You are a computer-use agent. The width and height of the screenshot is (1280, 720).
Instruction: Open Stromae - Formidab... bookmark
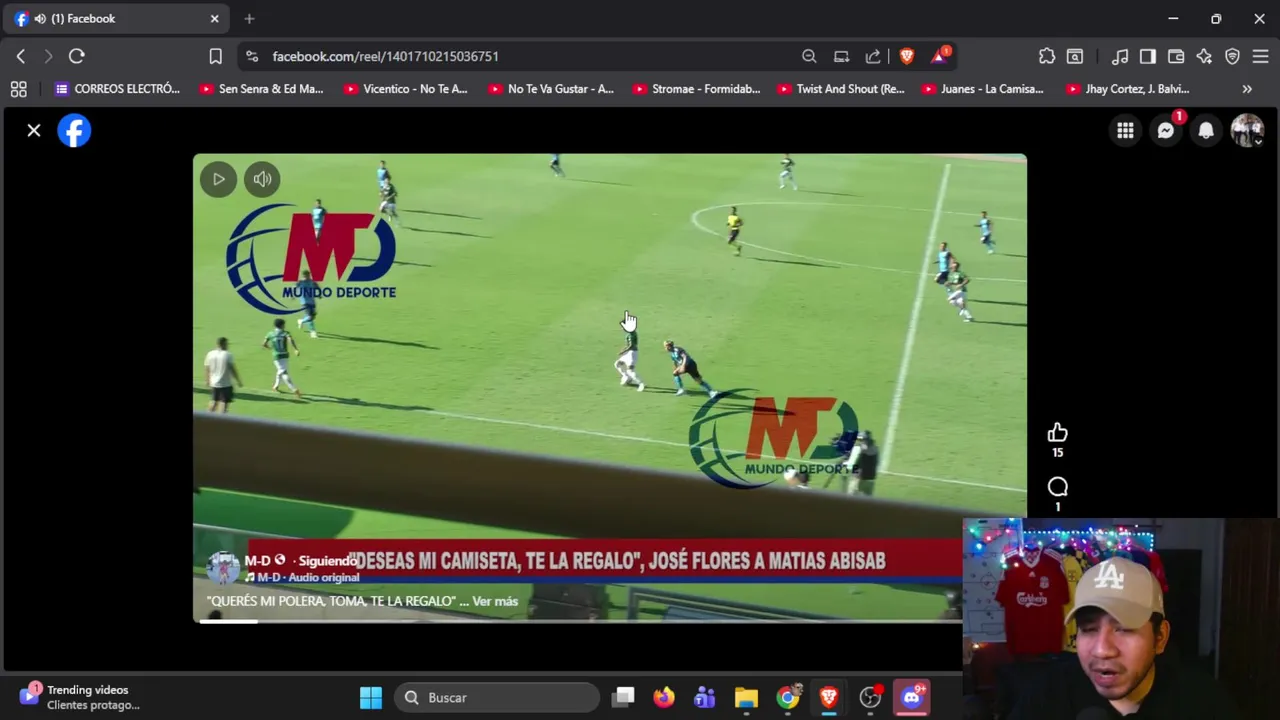click(x=695, y=89)
